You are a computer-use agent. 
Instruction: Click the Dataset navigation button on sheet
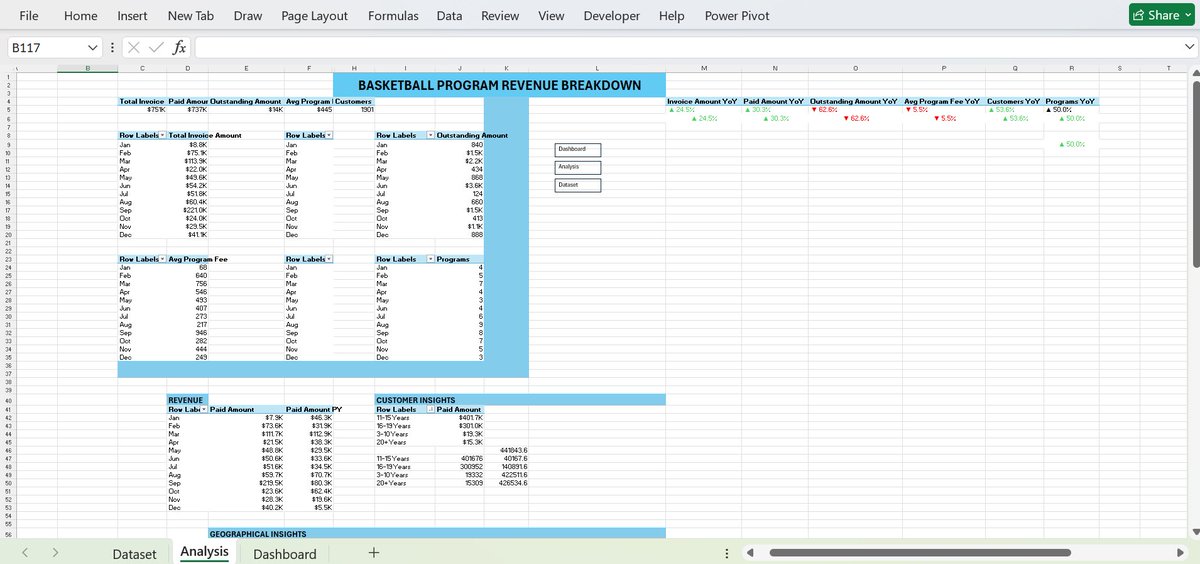(x=580, y=185)
